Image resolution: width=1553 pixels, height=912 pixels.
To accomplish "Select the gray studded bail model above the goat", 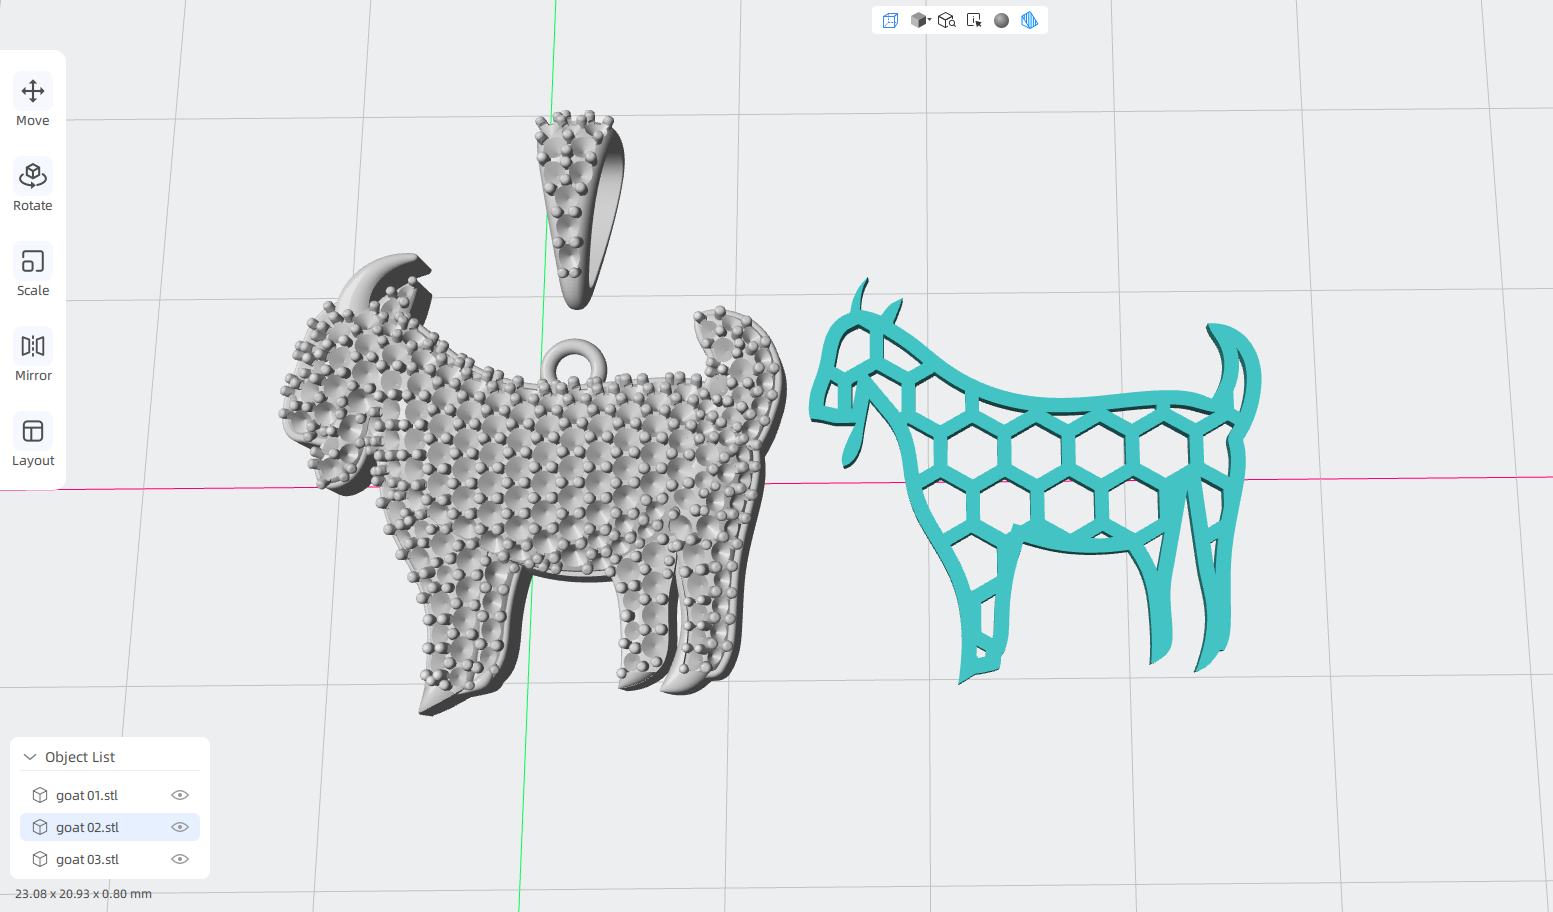I will click(x=579, y=208).
